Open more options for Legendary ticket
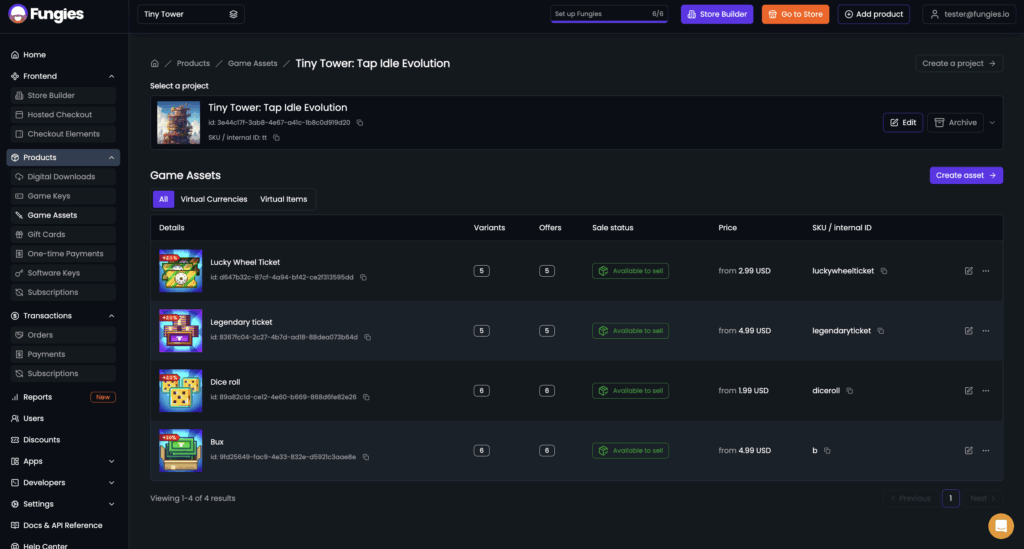 [x=986, y=331]
